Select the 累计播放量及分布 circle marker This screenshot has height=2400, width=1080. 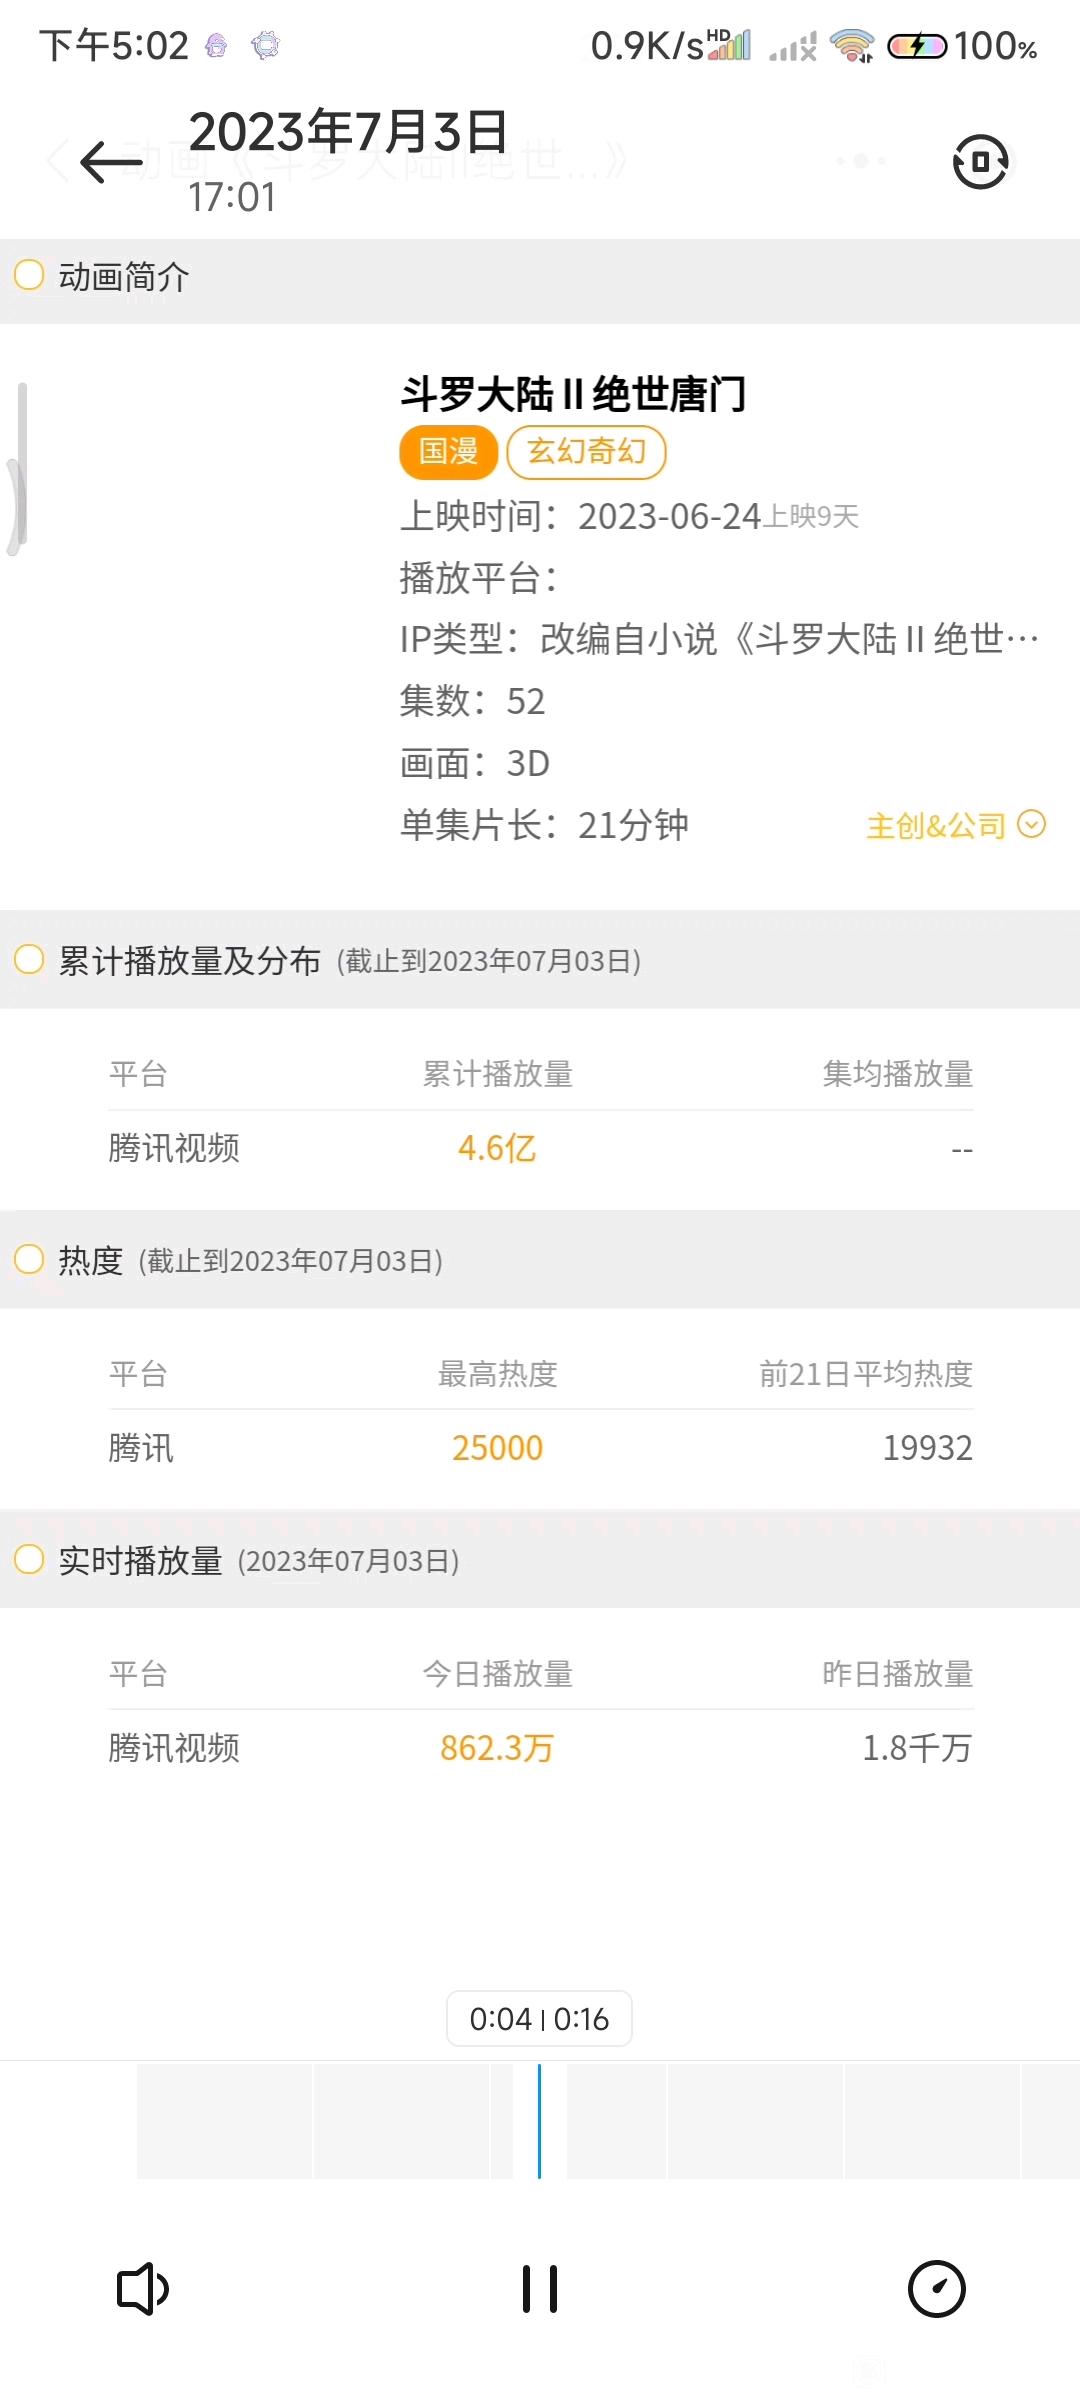point(29,960)
